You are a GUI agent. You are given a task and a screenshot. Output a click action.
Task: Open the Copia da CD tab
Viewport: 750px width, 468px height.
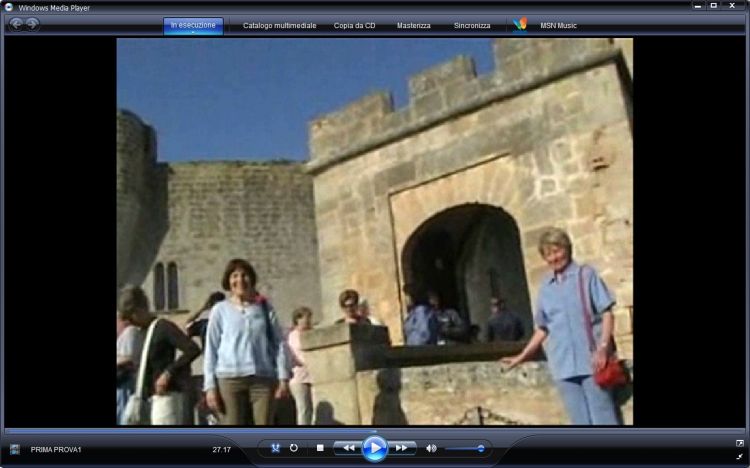pyautogui.click(x=354, y=25)
